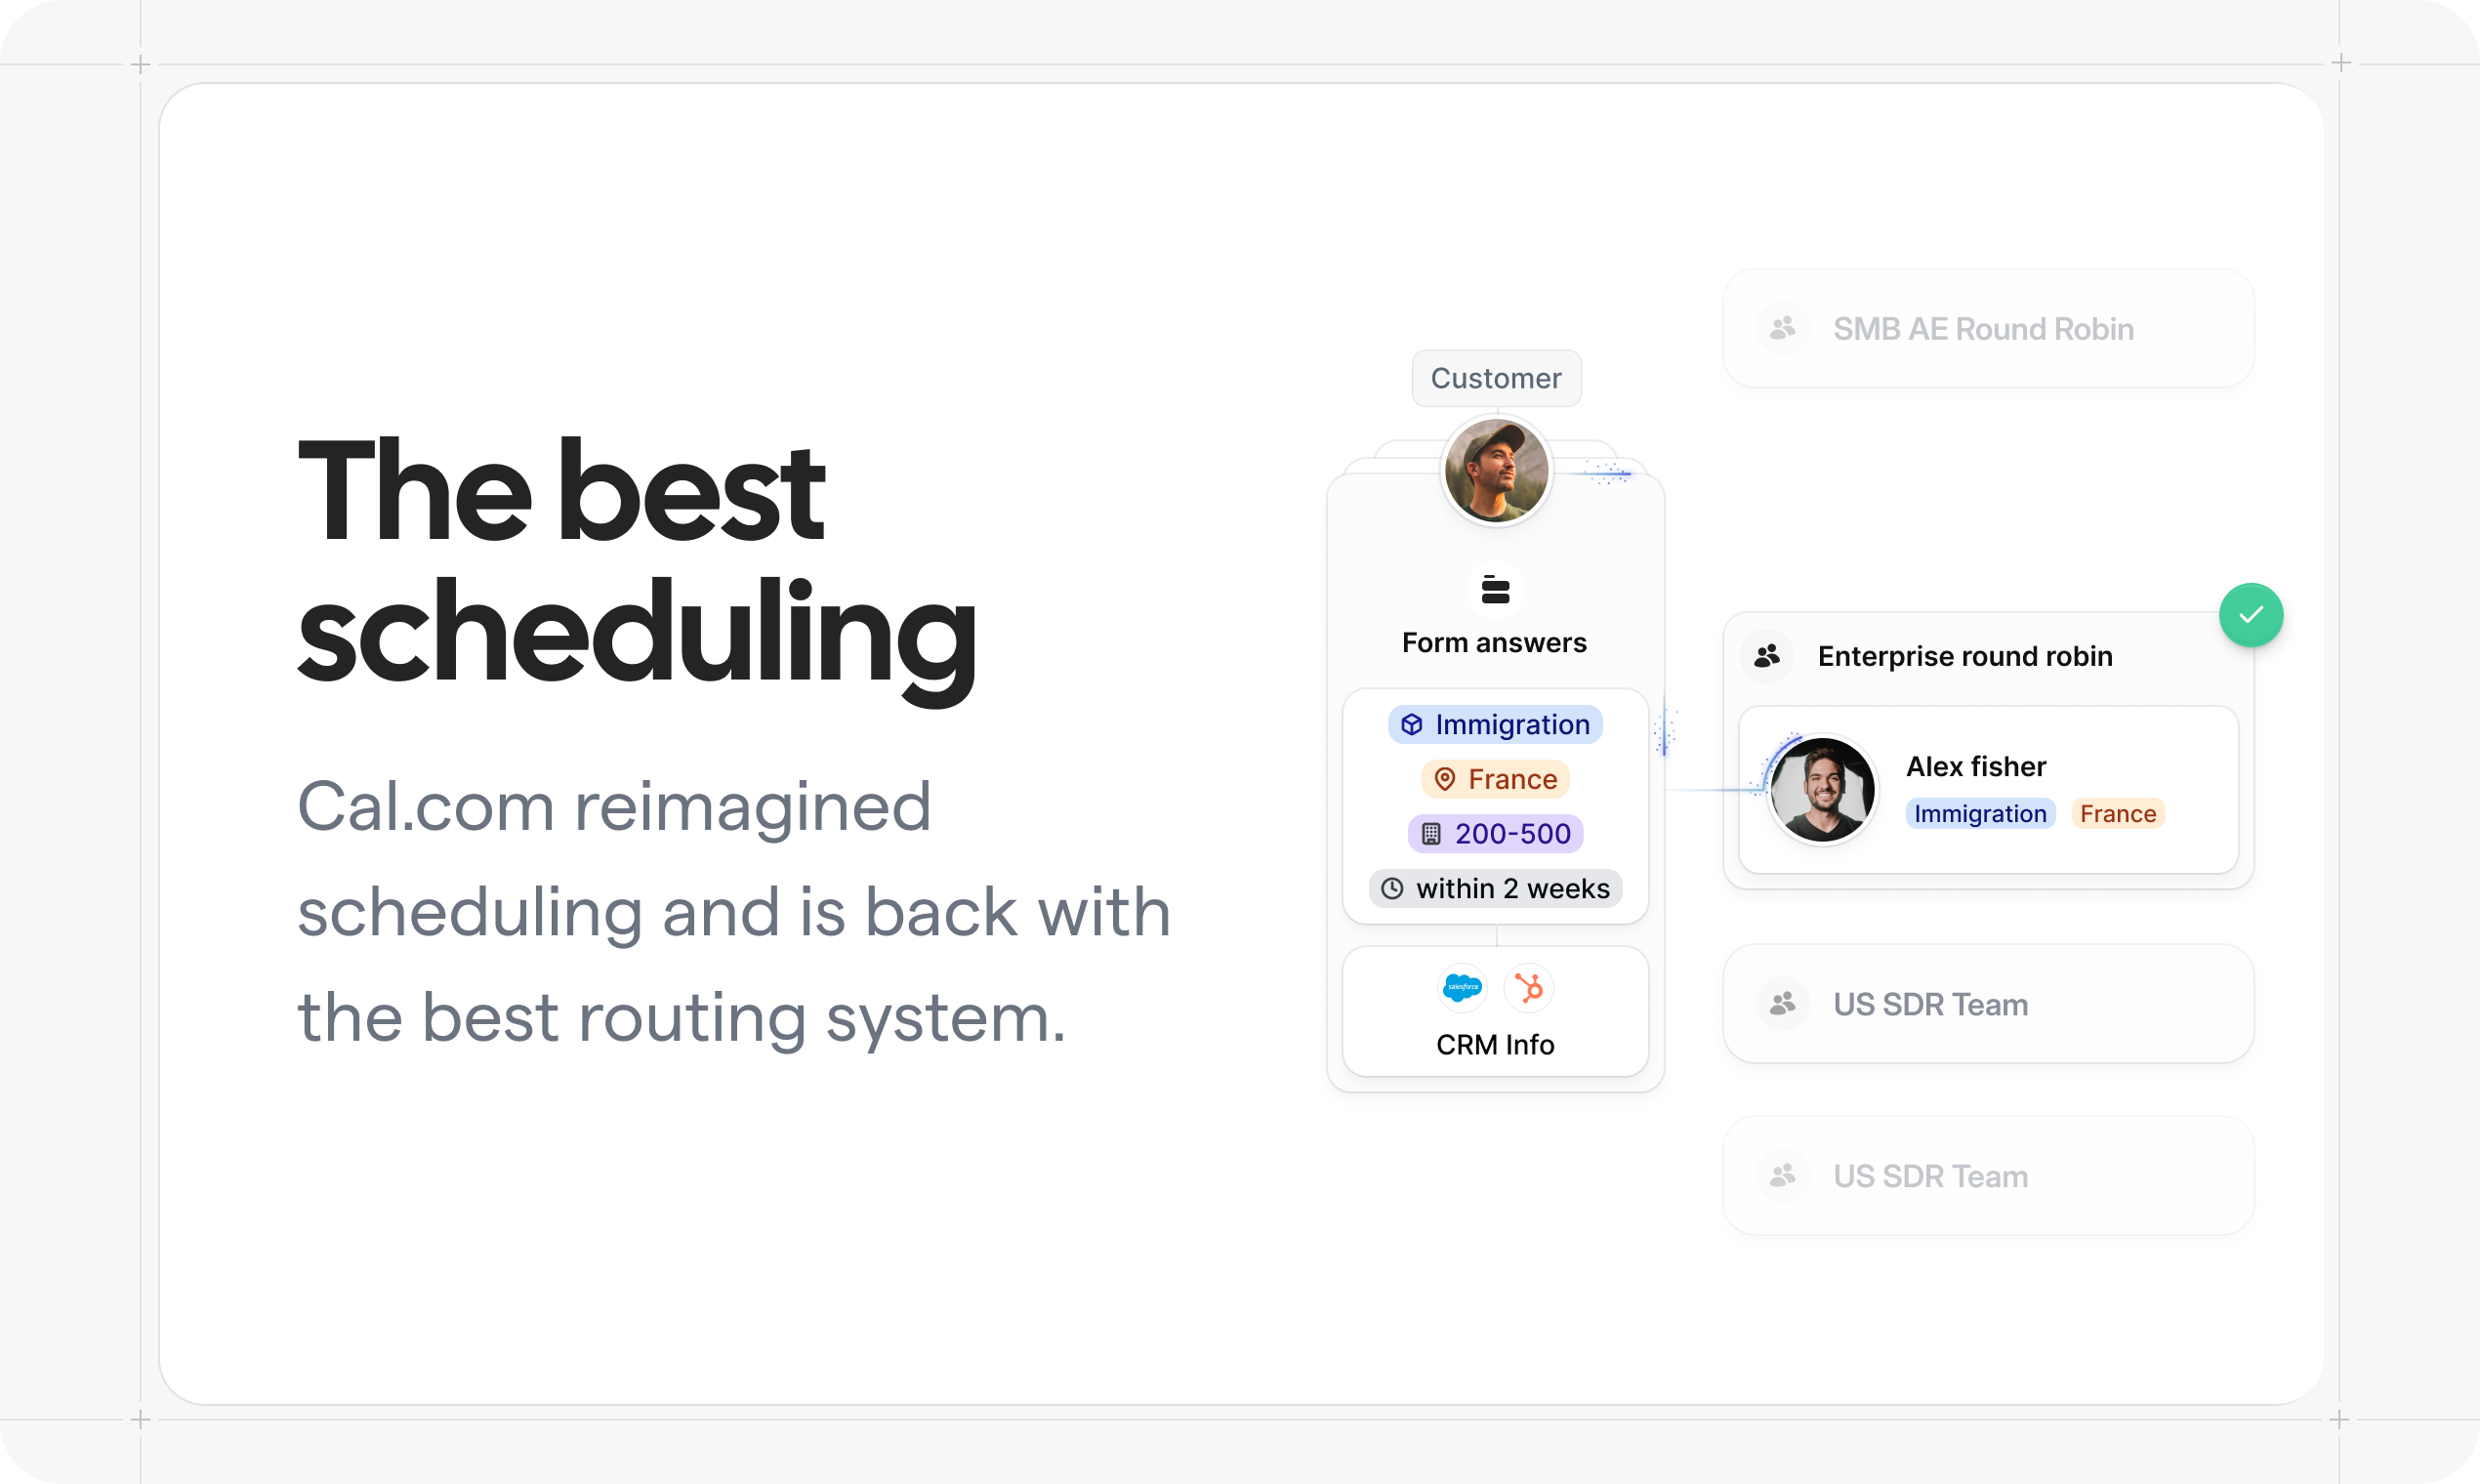Image resolution: width=2480 pixels, height=1484 pixels.
Task: Click the Customer avatar image
Action: pyautogui.click(x=1493, y=477)
